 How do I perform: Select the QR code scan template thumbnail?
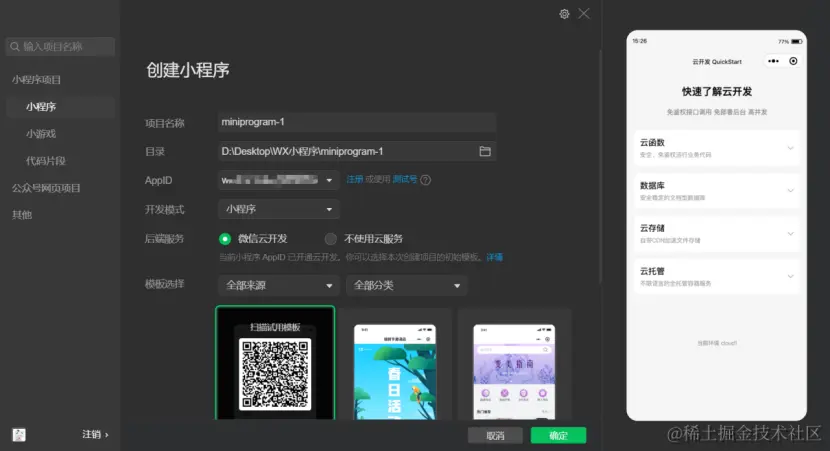click(x=275, y=363)
